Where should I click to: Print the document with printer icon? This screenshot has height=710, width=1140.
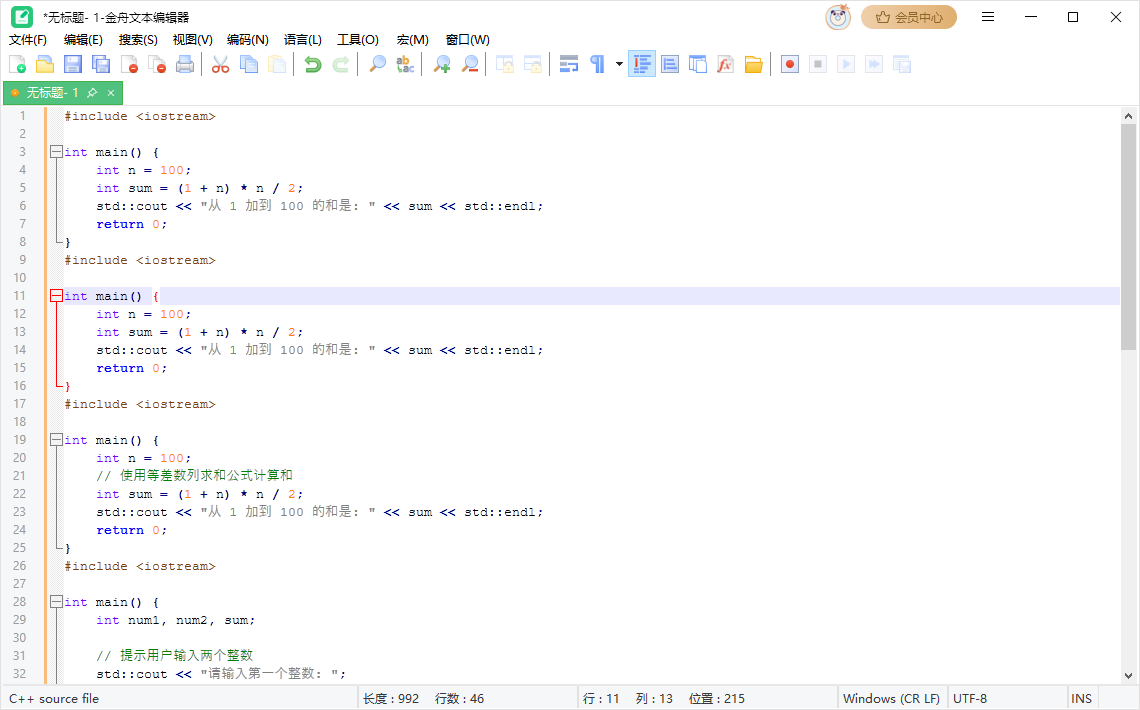(x=185, y=65)
